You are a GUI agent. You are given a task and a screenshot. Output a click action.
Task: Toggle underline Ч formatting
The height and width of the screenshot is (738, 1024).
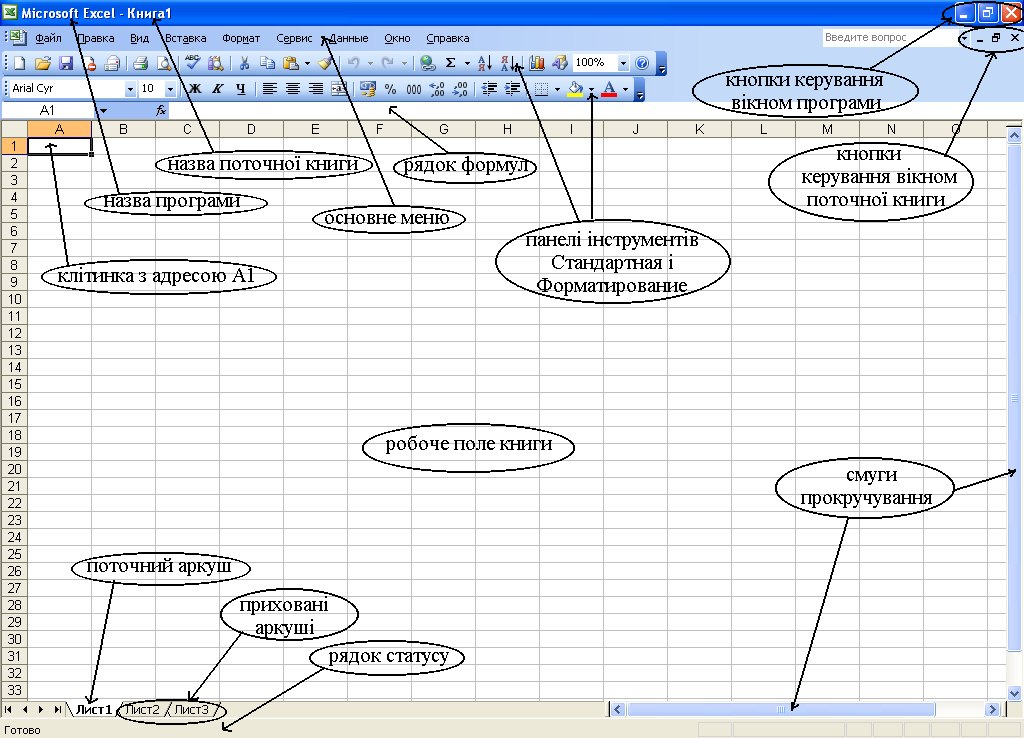click(x=240, y=88)
